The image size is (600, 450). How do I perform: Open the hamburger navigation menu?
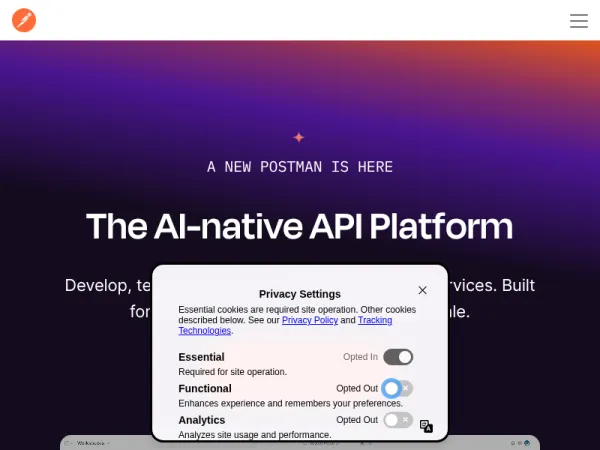(x=579, y=21)
